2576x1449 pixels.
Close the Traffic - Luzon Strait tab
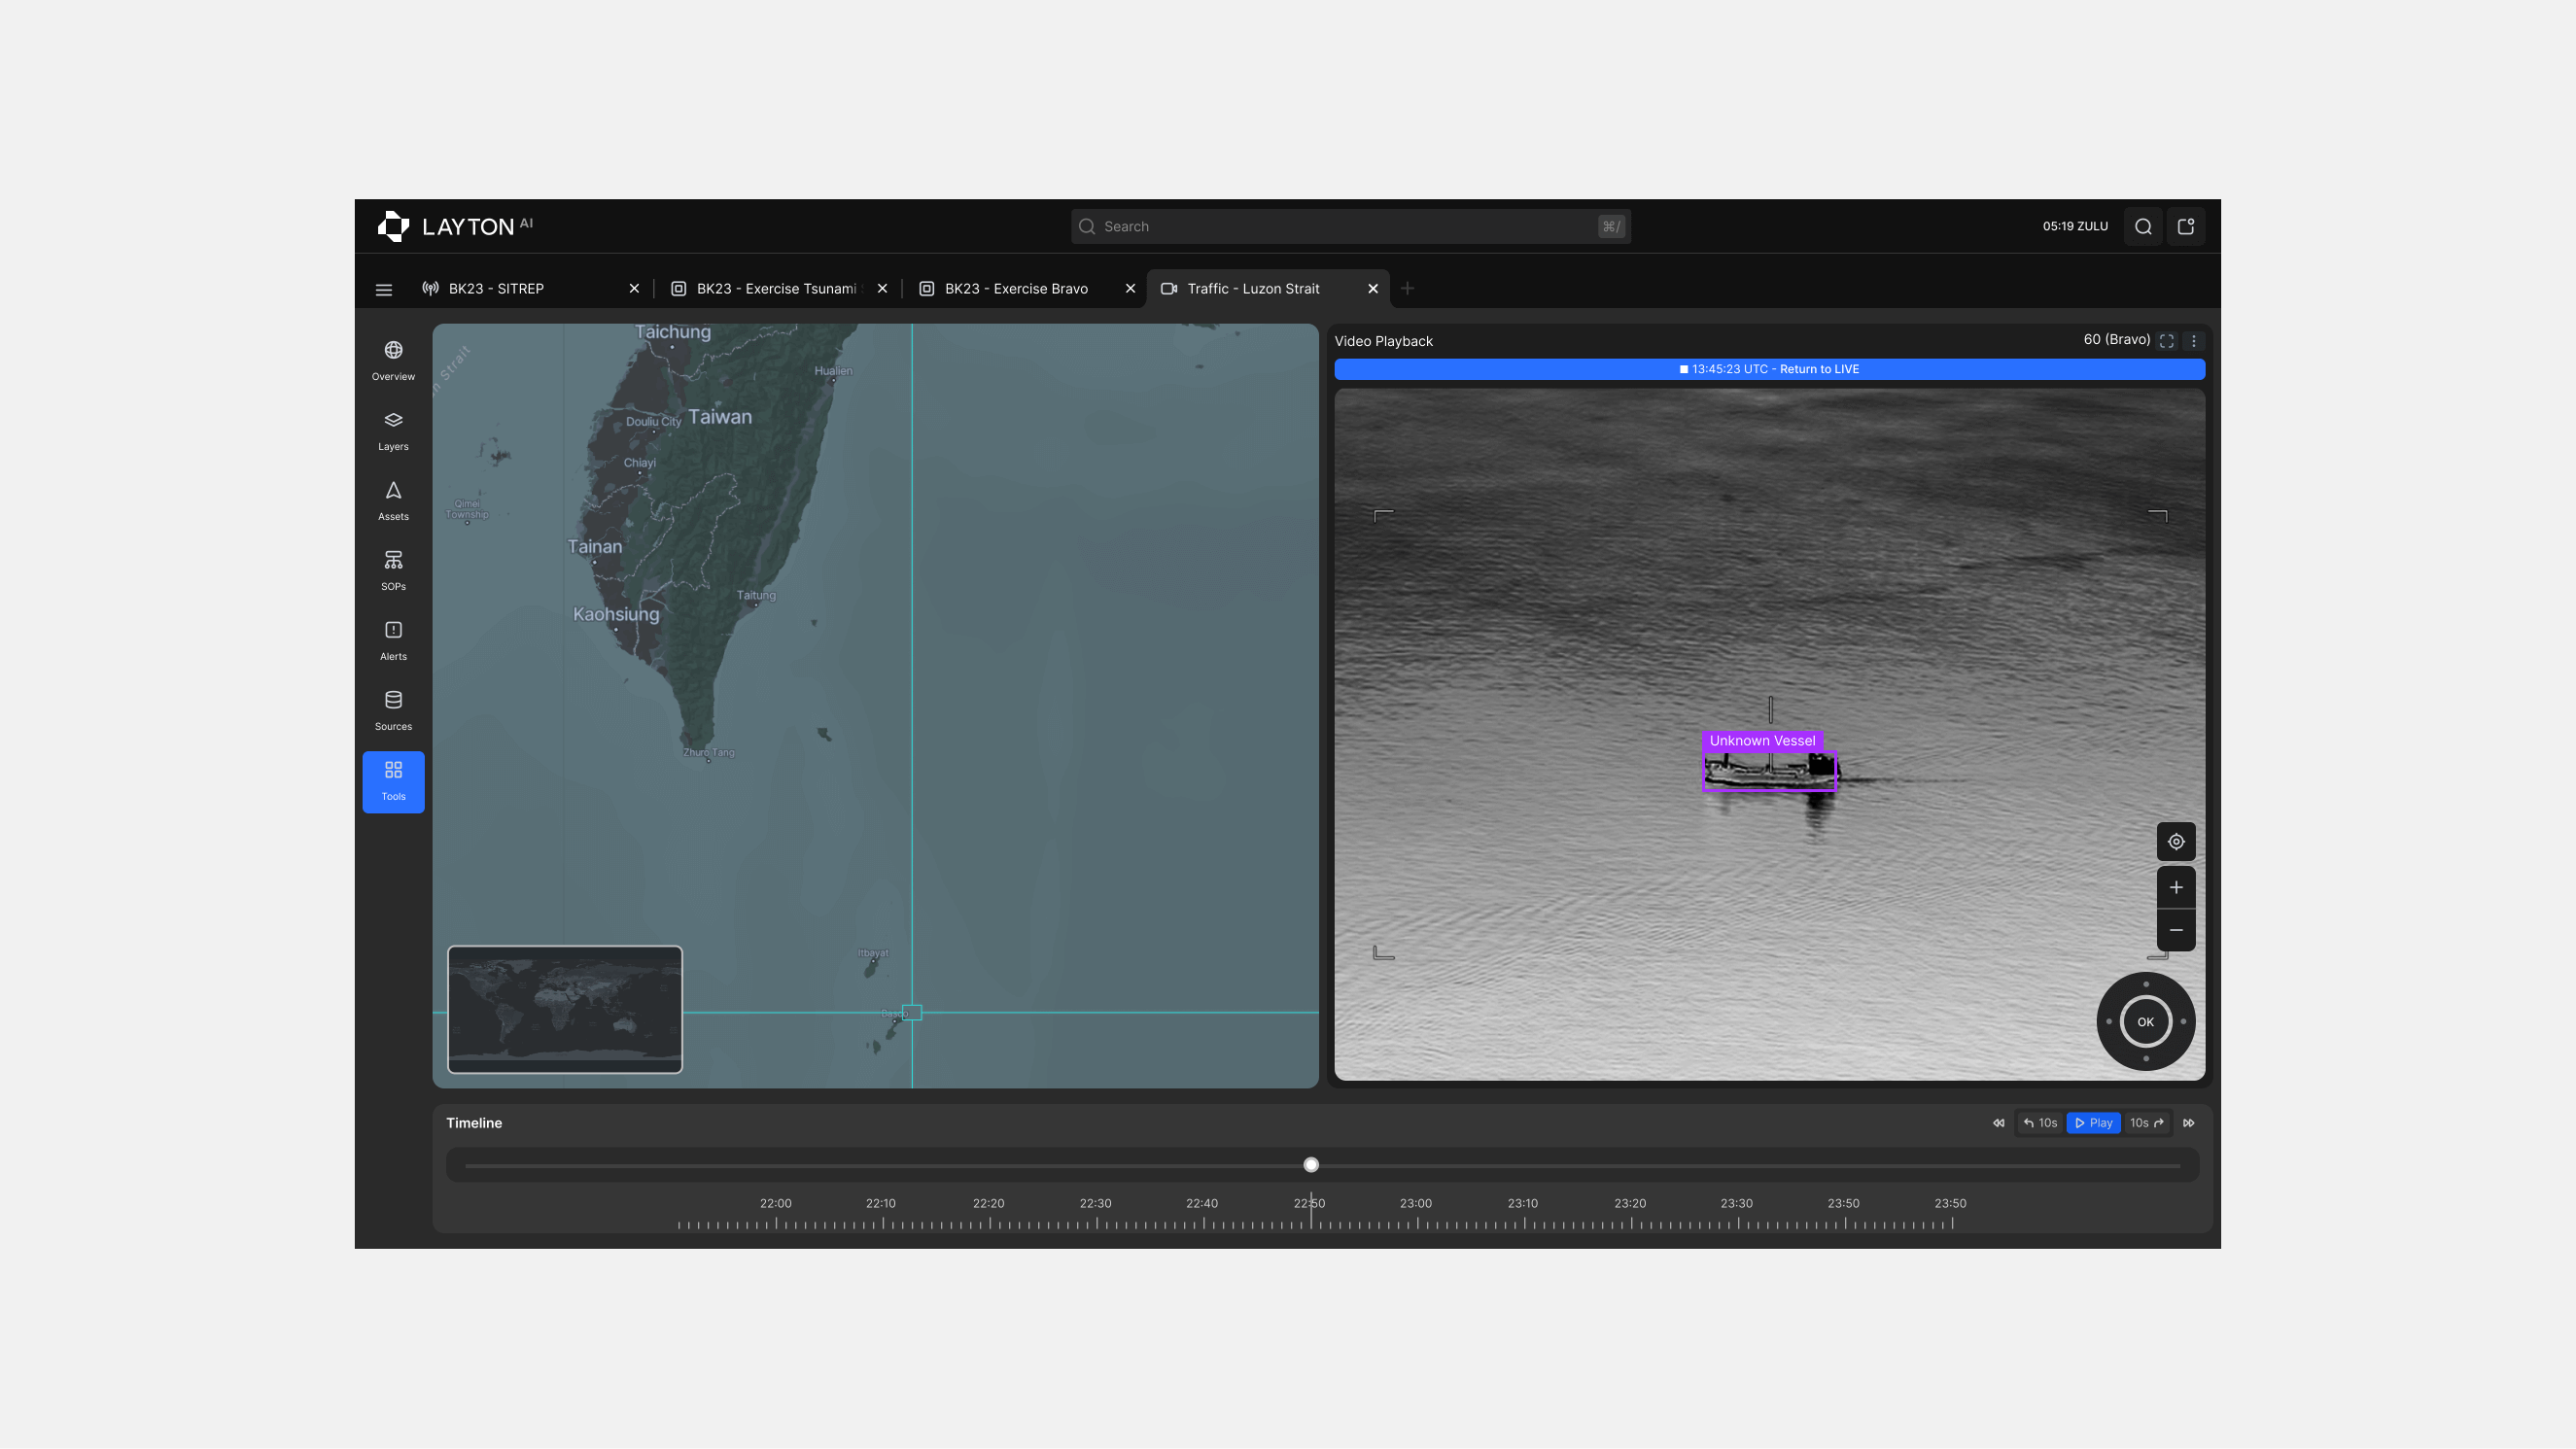[x=1373, y=289]
